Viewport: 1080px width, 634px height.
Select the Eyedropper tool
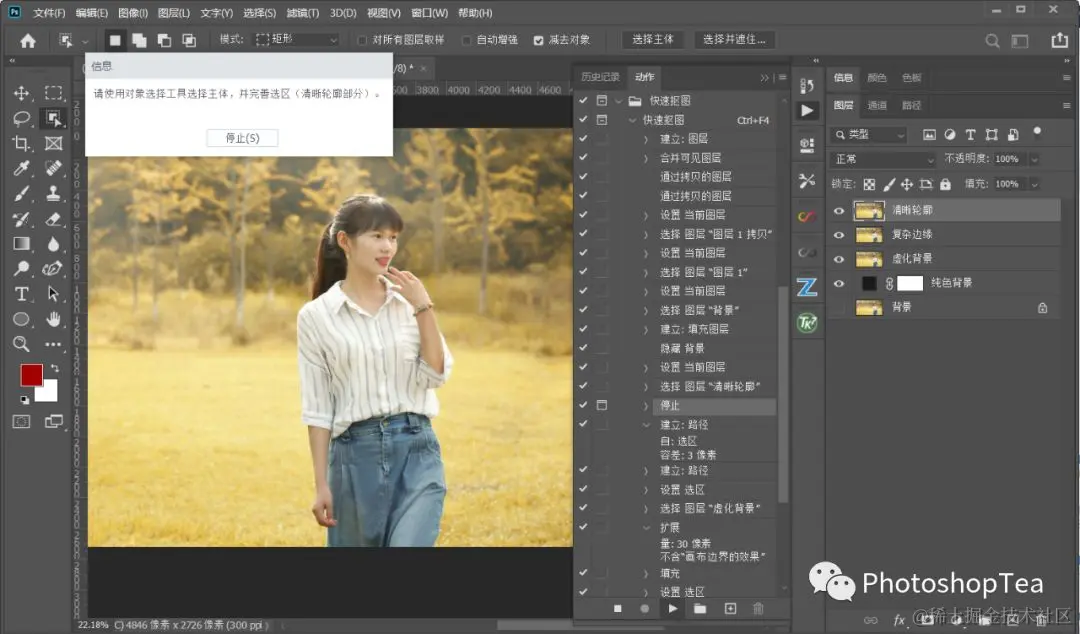pos(21,168)
